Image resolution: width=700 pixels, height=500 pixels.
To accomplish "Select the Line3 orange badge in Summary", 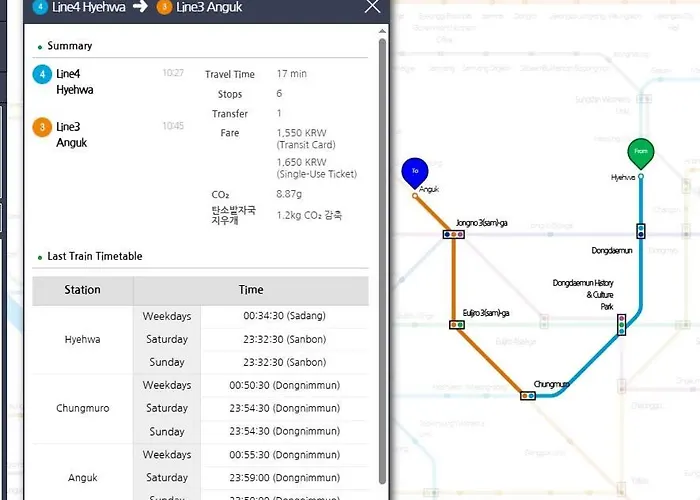I will [x=42, y=127].
